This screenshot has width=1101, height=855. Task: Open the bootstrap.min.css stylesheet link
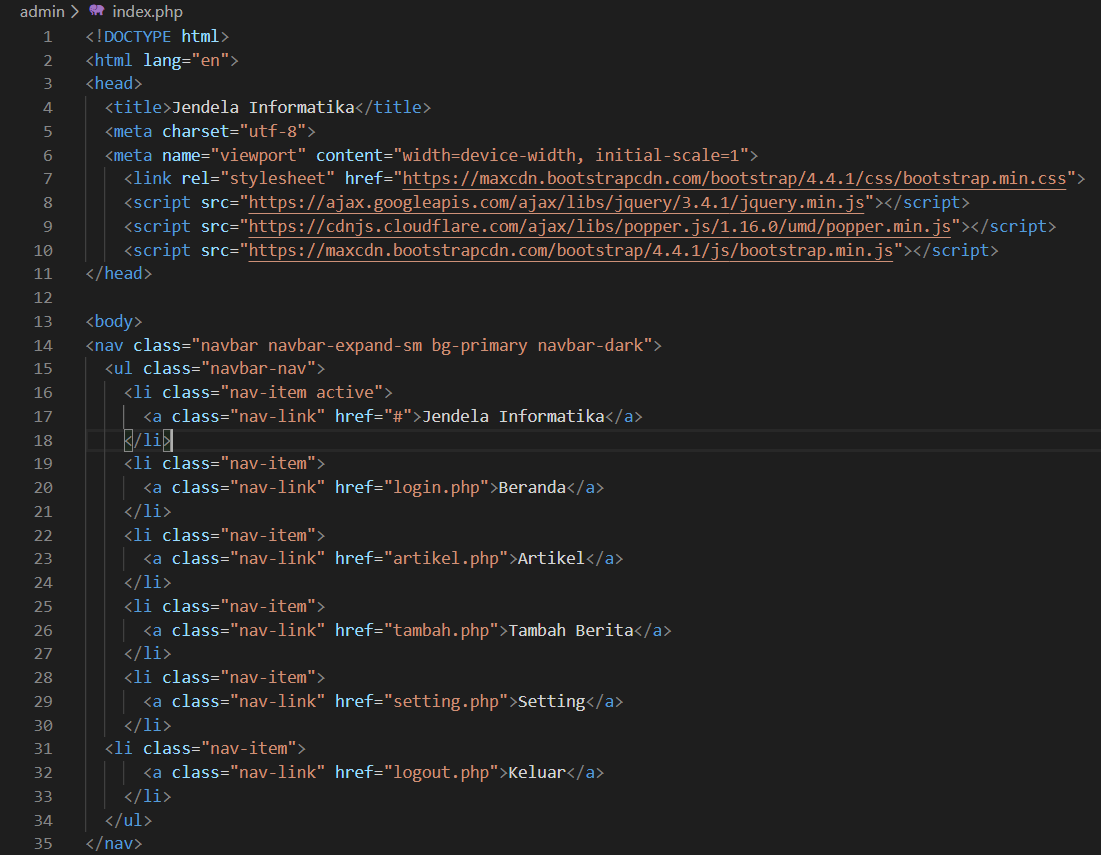[x=734, y=178]
